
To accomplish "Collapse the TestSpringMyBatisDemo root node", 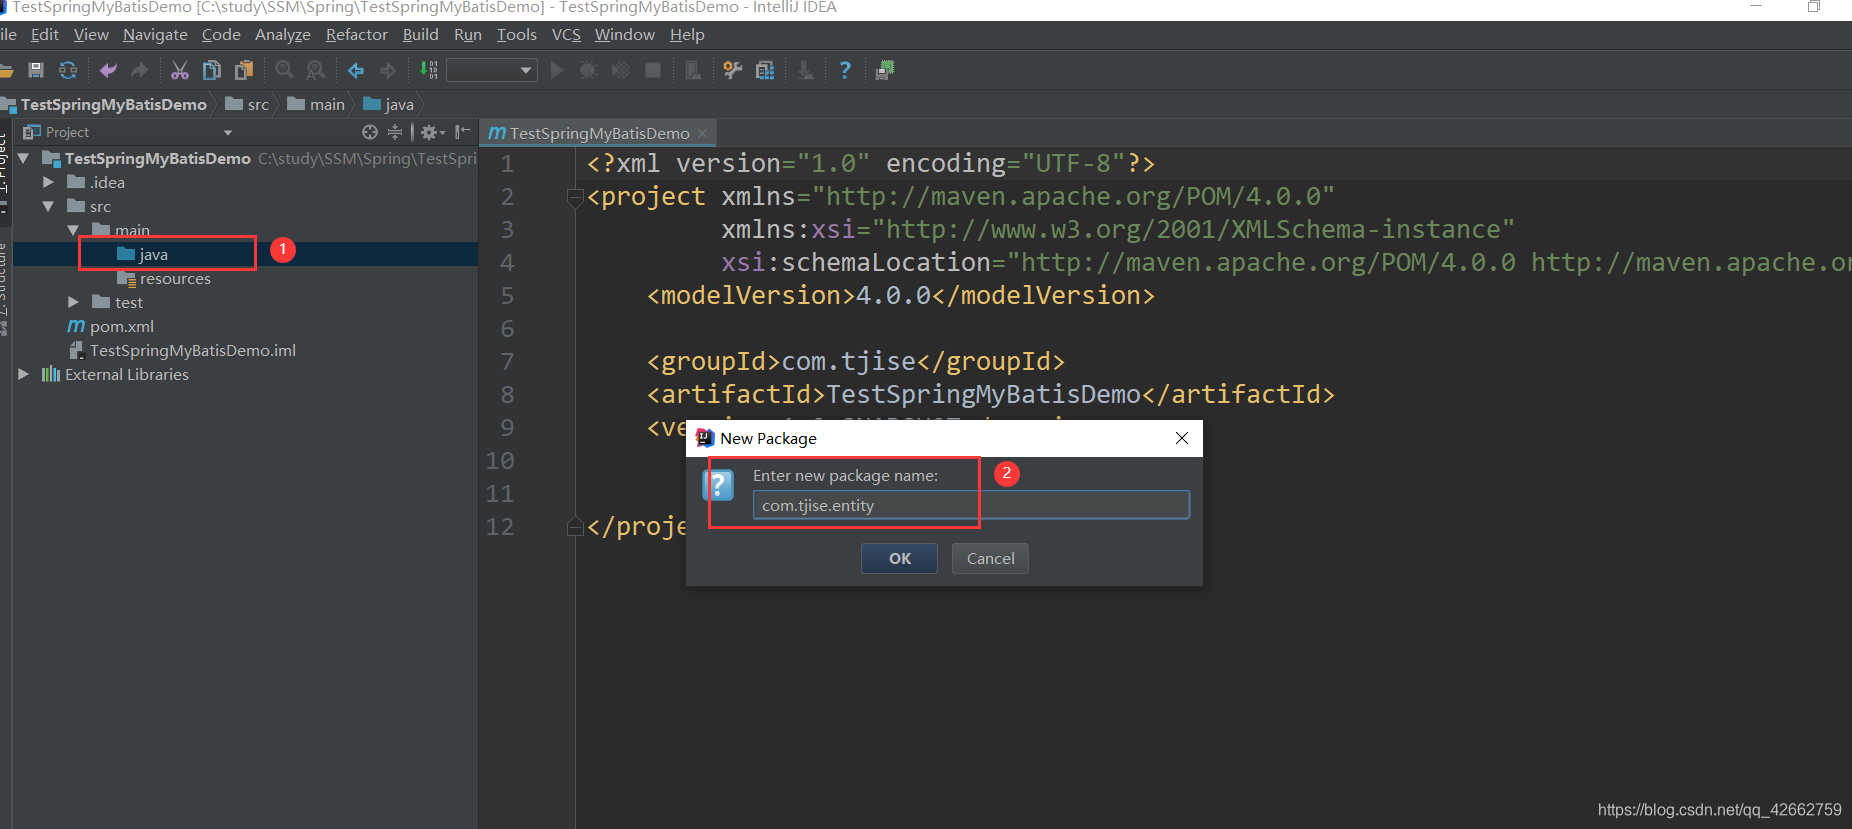I will [23, 158].
